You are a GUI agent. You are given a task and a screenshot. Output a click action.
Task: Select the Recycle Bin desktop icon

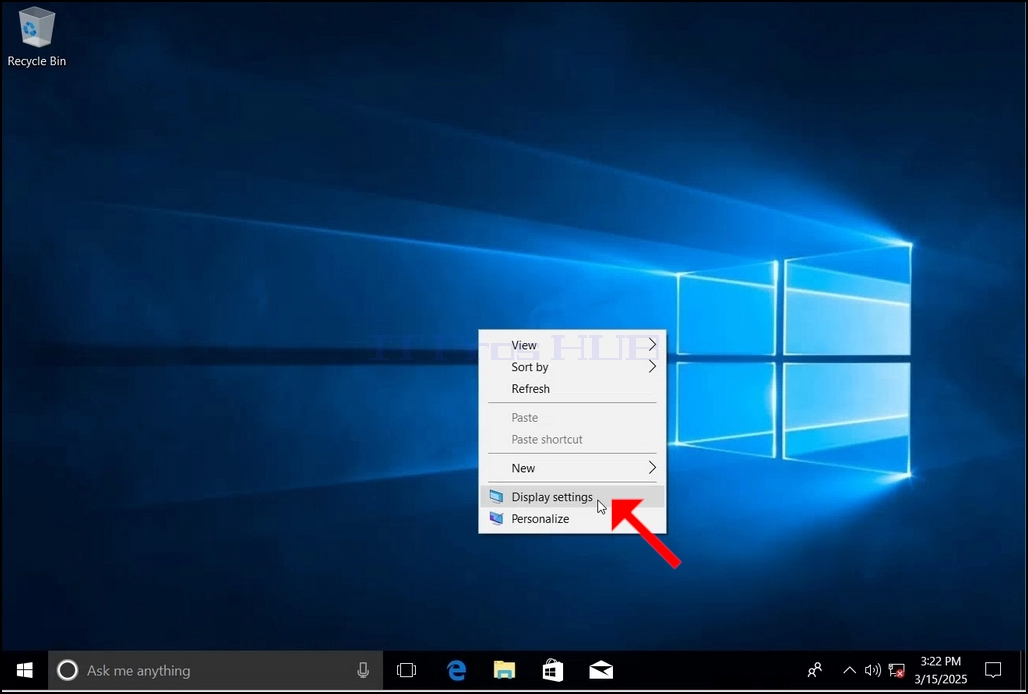point(37,37)
